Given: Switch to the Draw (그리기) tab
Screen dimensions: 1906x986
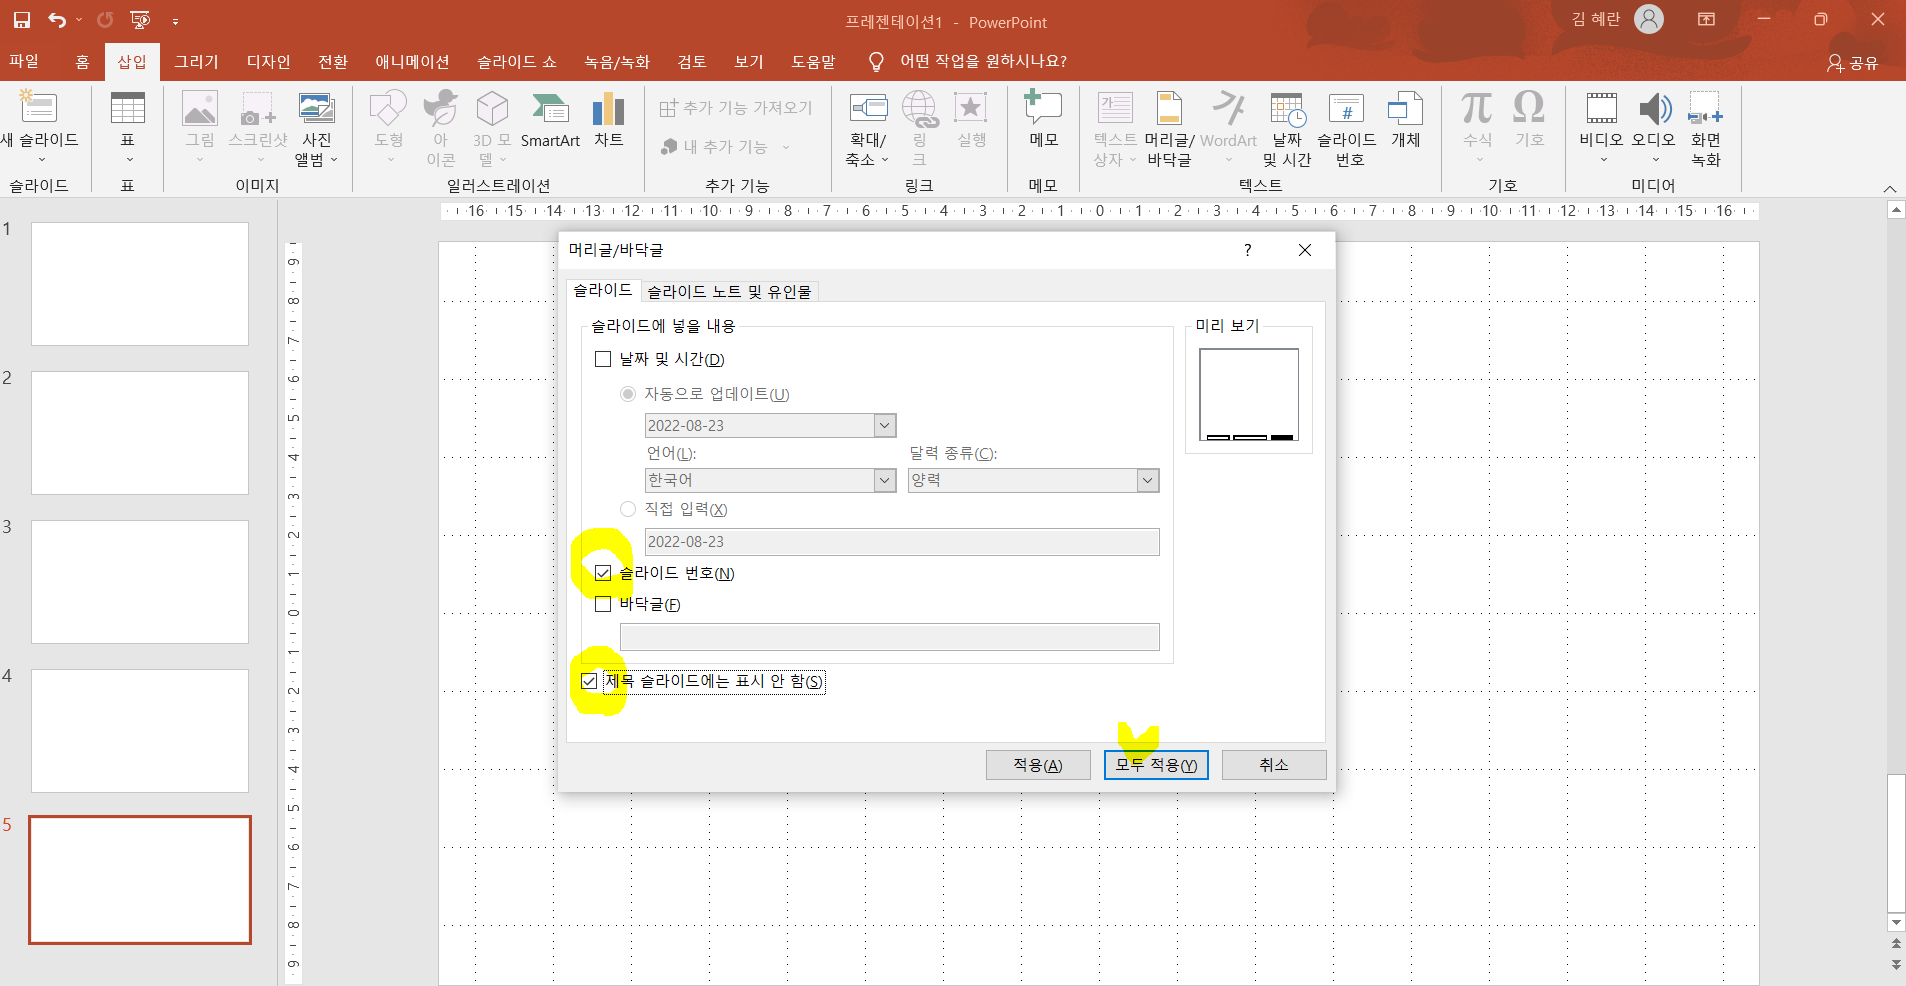Looking at the screenshot, I should [x=196, y=61].
